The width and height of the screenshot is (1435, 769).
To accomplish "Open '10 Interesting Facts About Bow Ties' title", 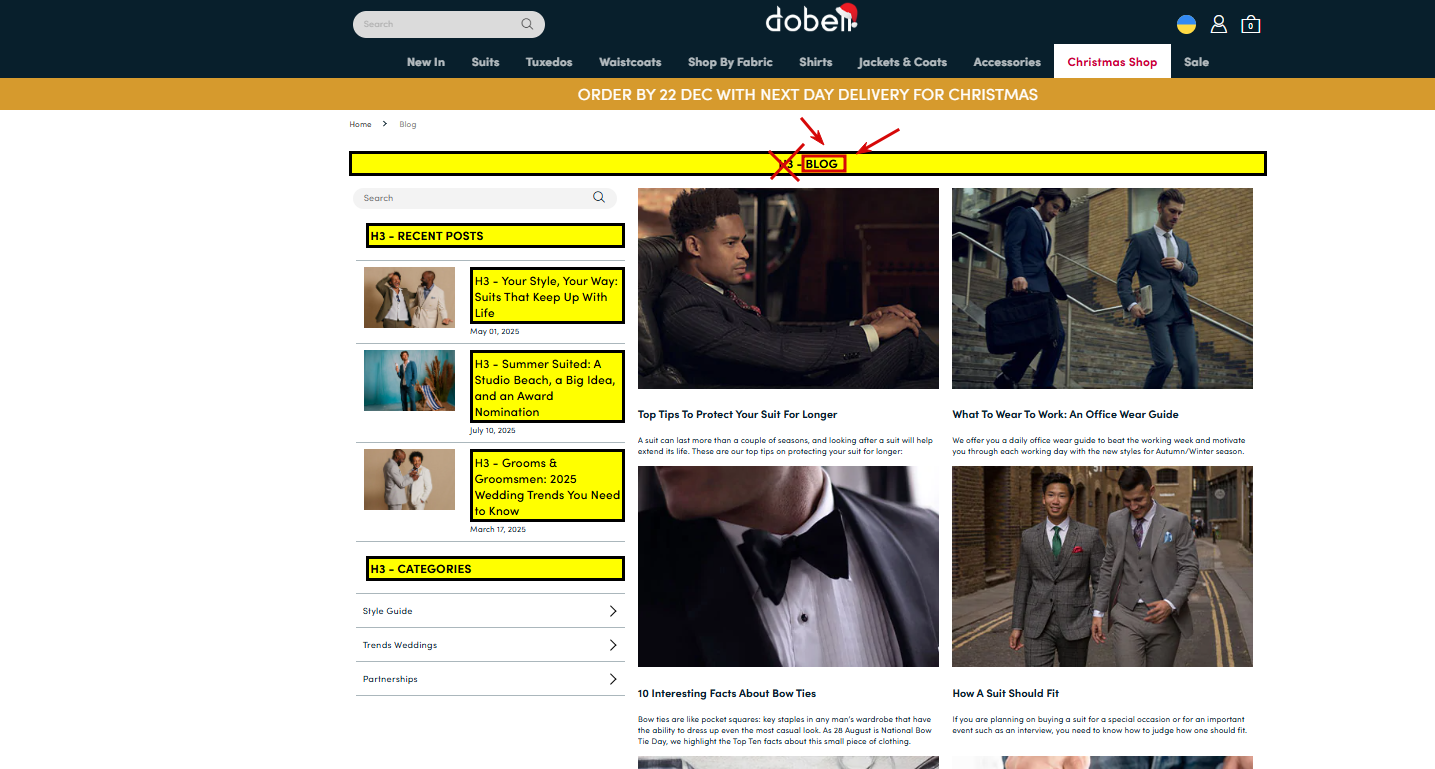I will click(x=727, y=693).
